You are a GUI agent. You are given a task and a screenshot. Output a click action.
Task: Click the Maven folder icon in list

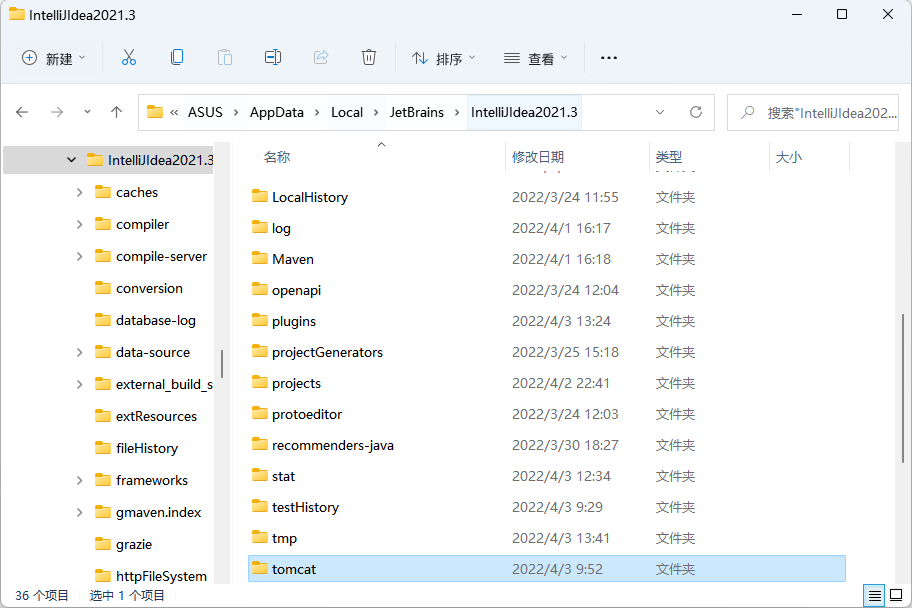pos(260,258)
